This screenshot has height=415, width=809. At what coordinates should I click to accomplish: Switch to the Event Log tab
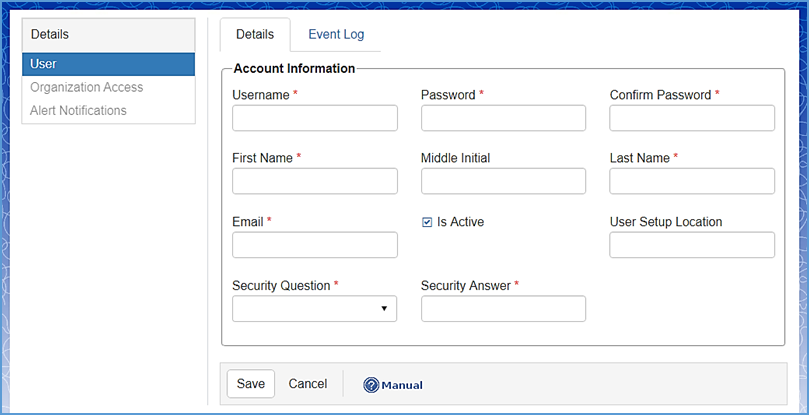pyautogui.click(x=336, y=35)
